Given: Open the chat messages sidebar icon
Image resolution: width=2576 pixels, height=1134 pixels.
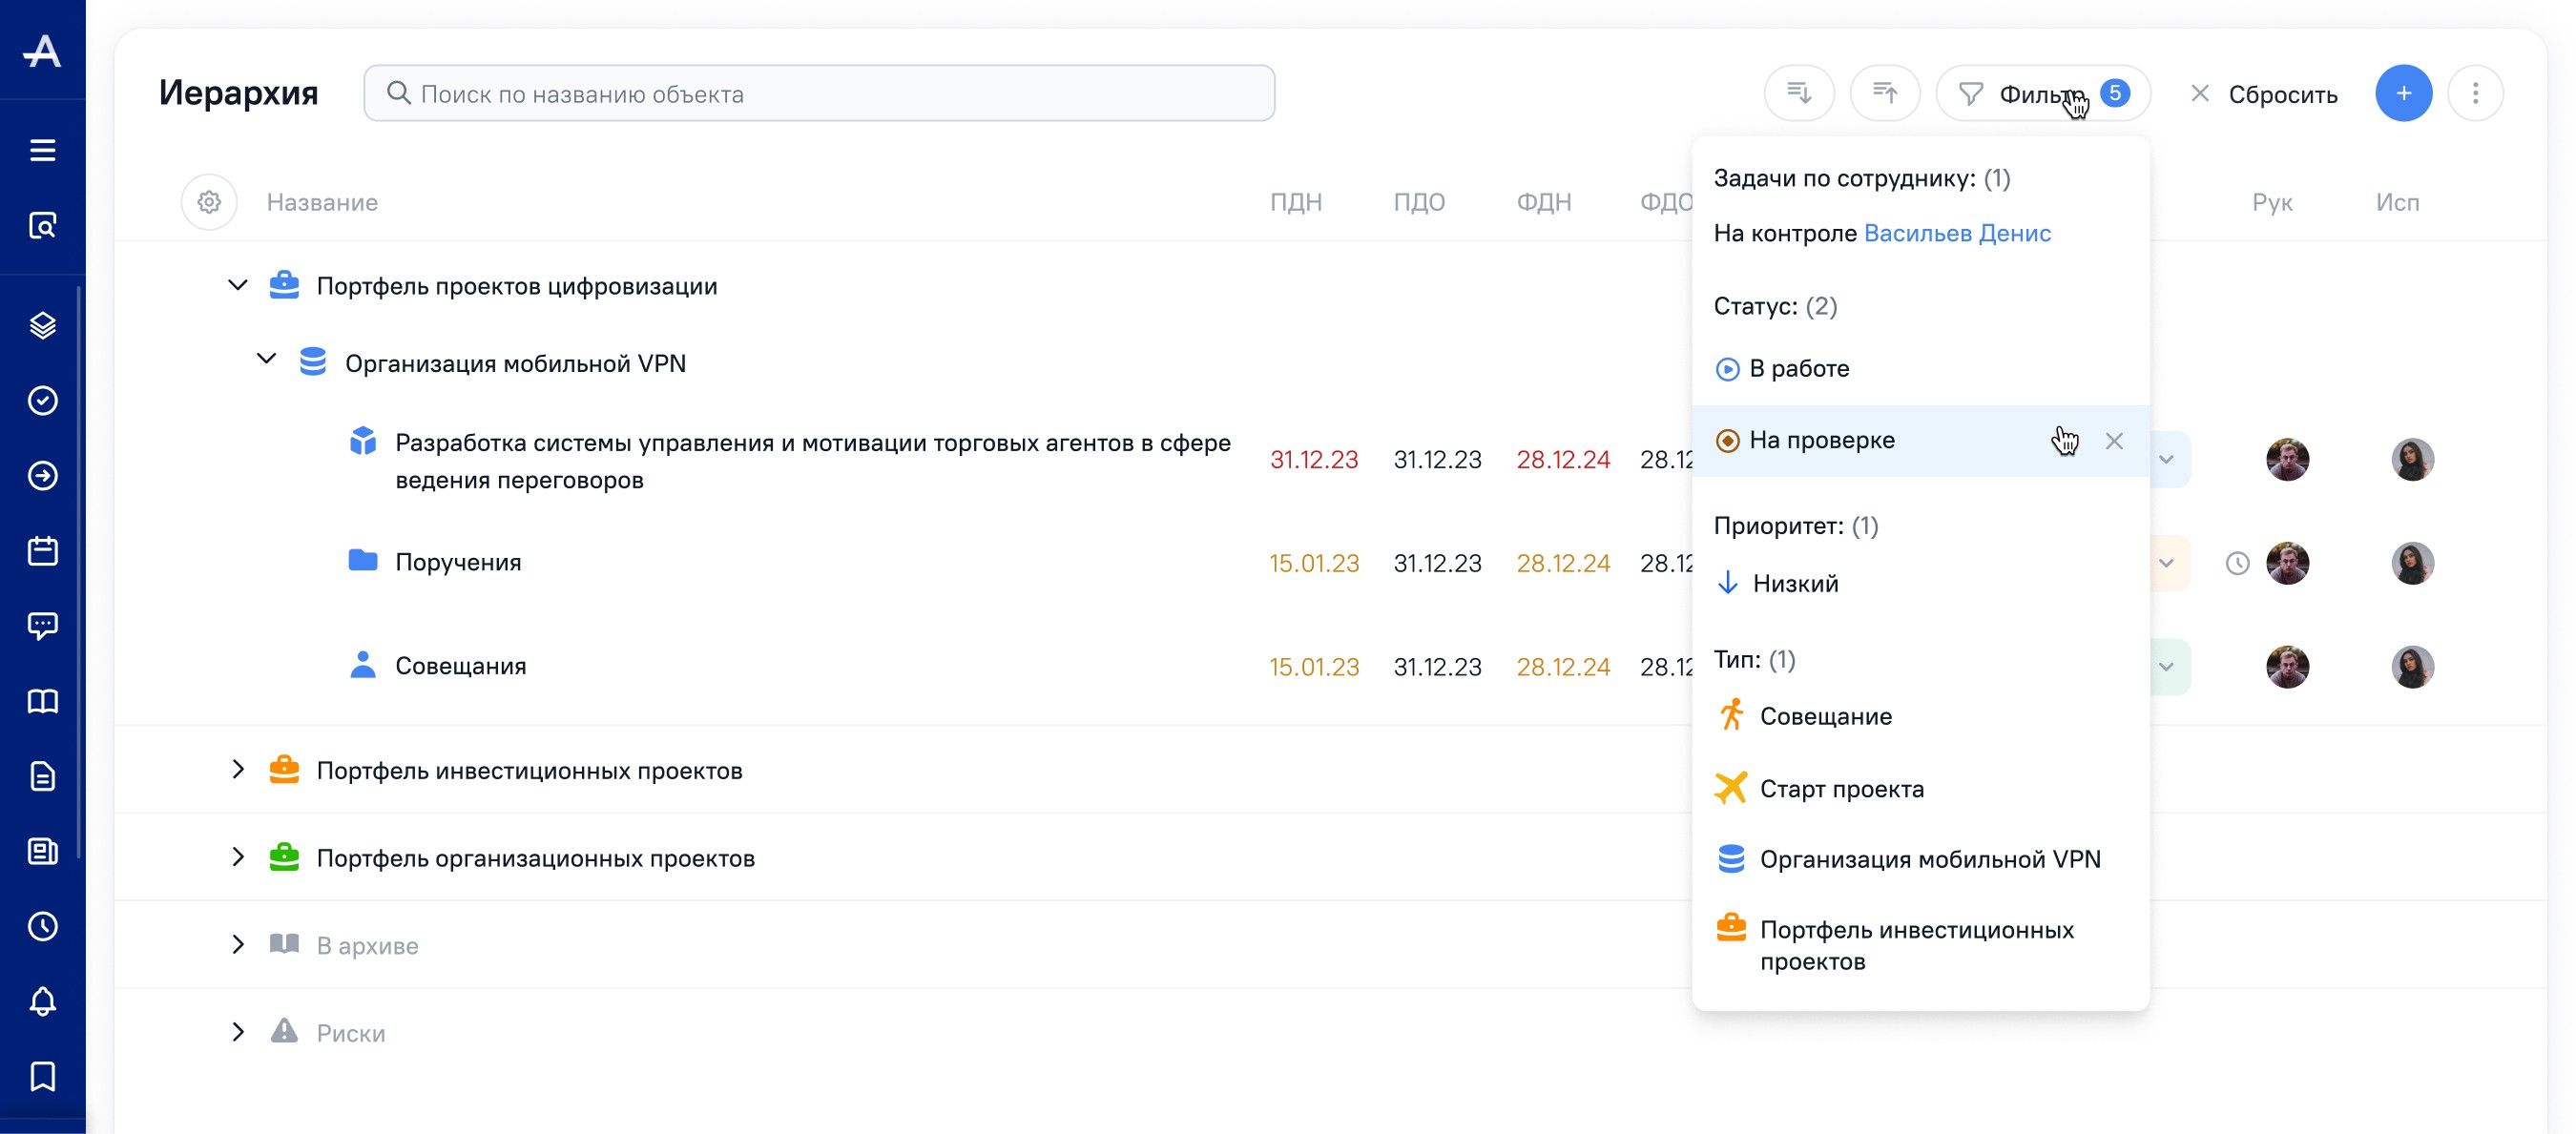Looking at the screenshot, I should click(42, 626).
